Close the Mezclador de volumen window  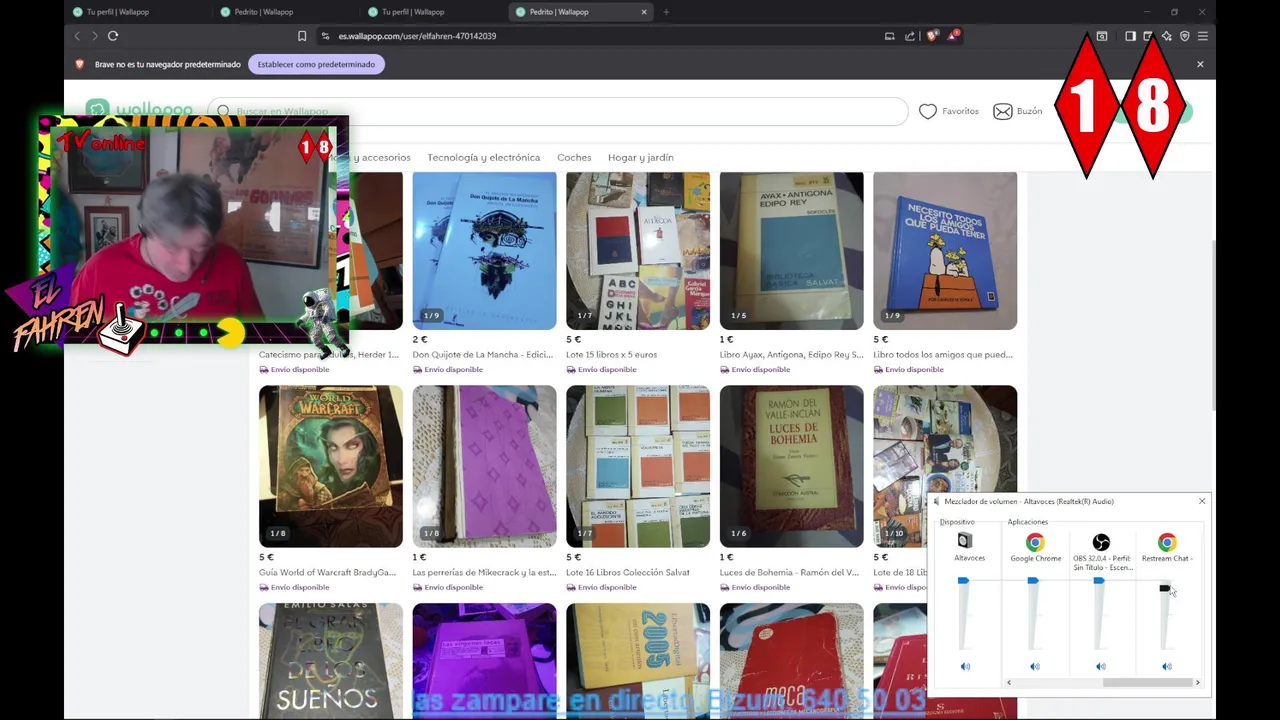pyautogui.click(x=1202, y=501)
